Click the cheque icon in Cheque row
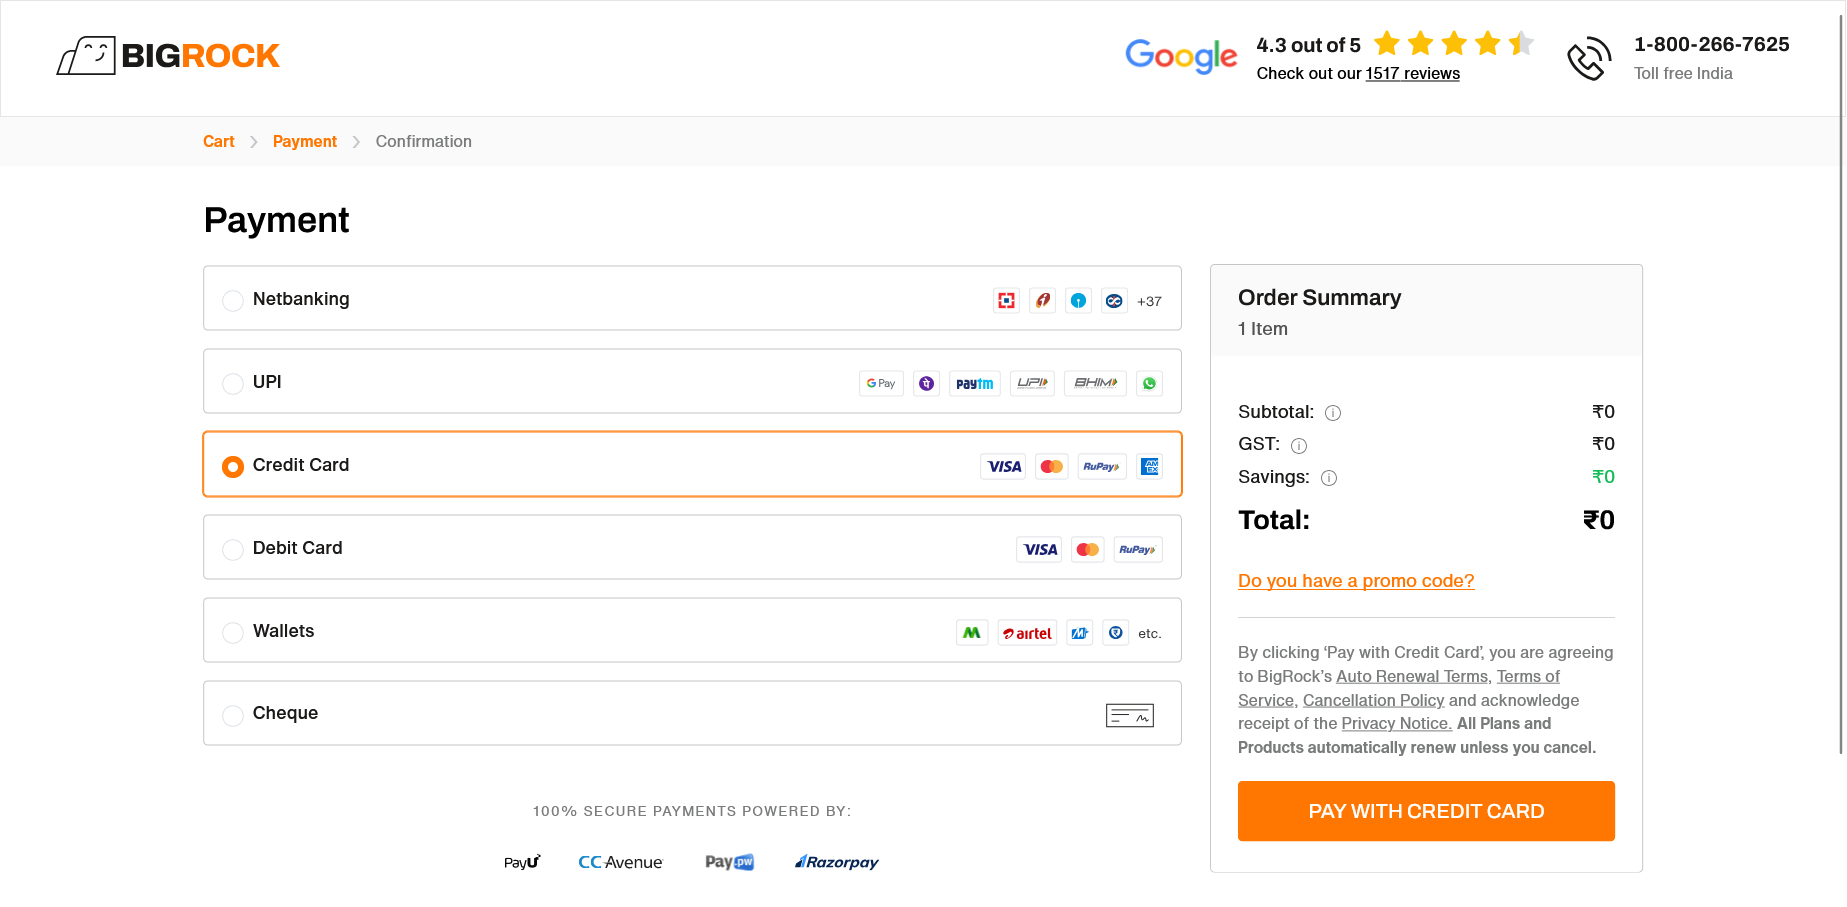This screenshot has height=907, width=1847. [1130, 715]
